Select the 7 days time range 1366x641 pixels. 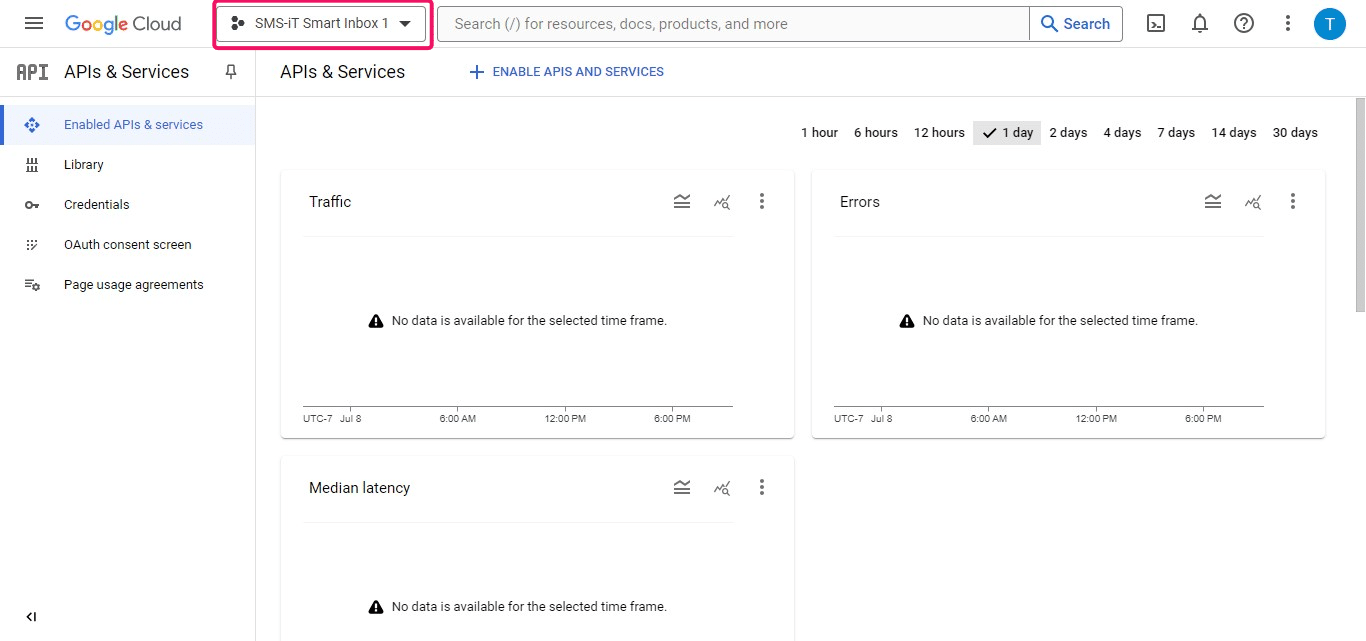[1176, 131]
